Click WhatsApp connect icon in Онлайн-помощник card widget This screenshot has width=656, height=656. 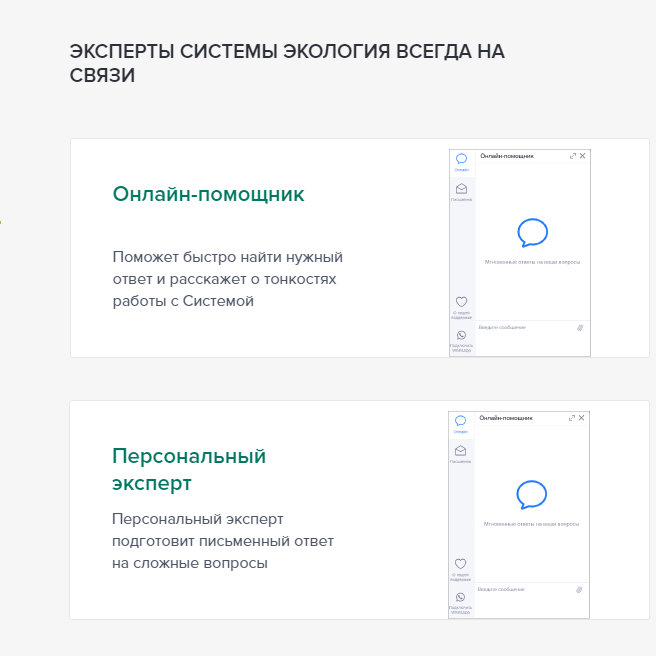coord(461,335)
